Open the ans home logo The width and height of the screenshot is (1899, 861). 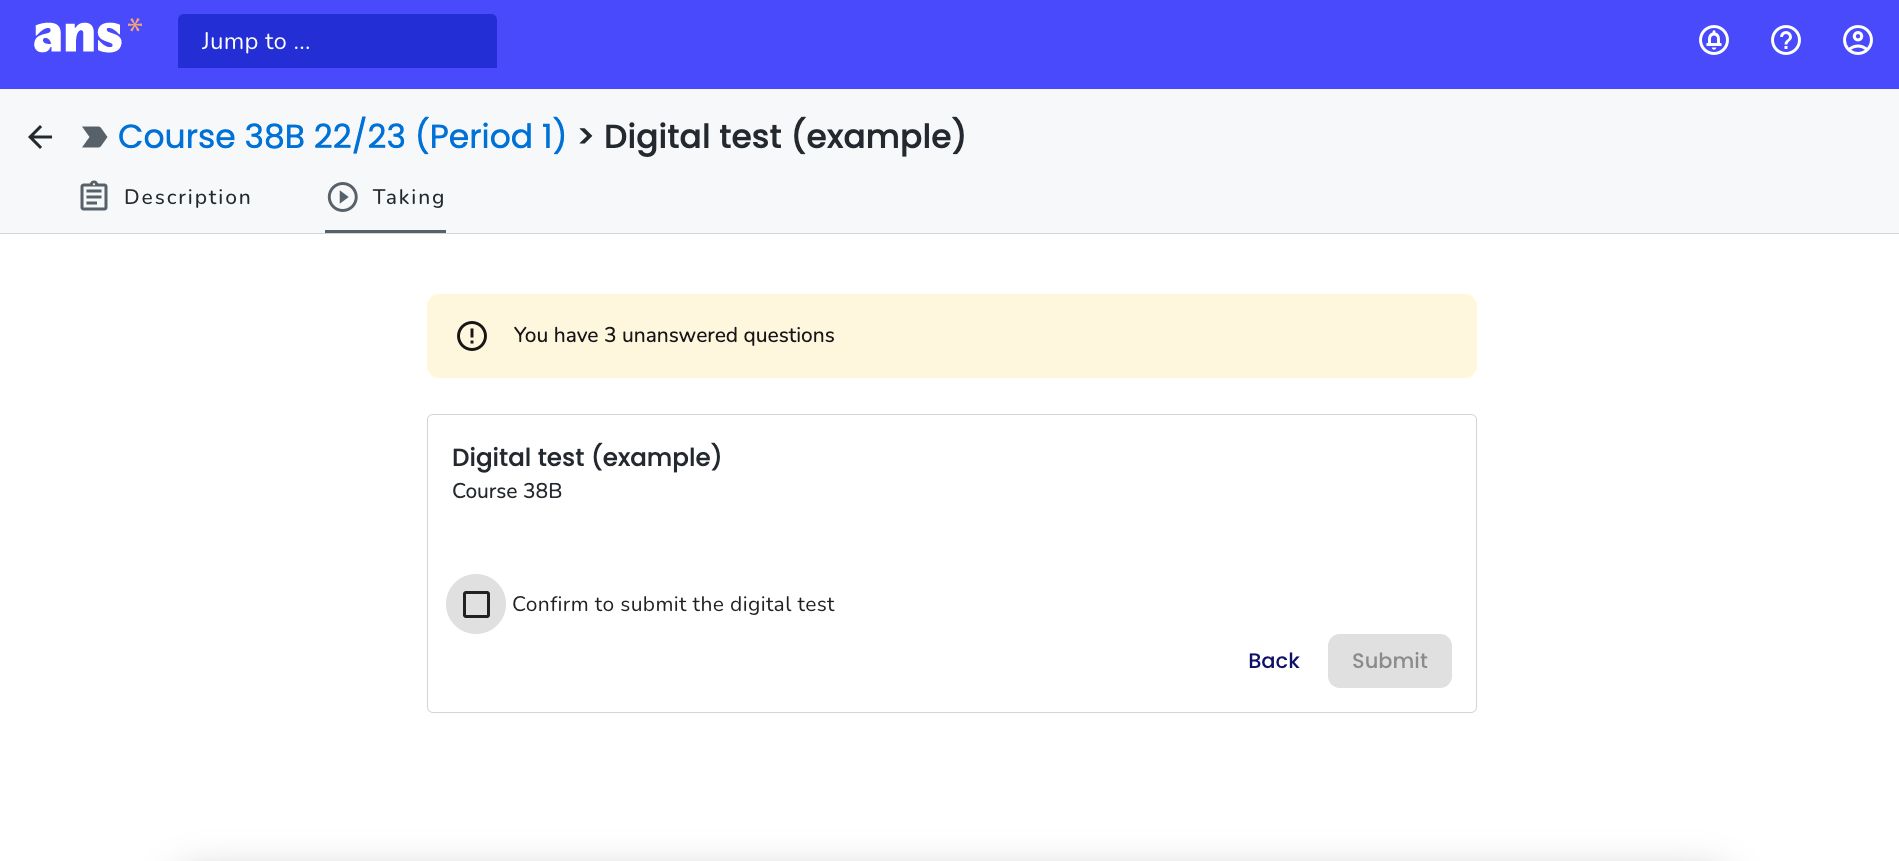click(88, 37)
